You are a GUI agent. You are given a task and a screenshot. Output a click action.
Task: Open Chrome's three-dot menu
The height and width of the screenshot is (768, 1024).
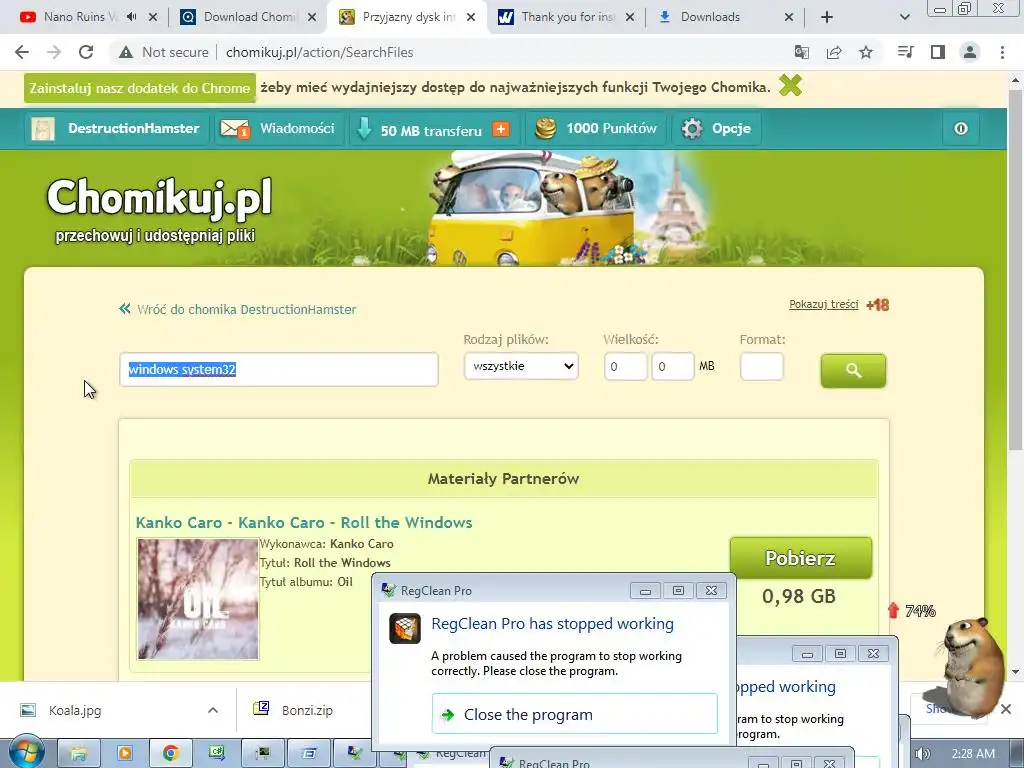pos(1002,52)
